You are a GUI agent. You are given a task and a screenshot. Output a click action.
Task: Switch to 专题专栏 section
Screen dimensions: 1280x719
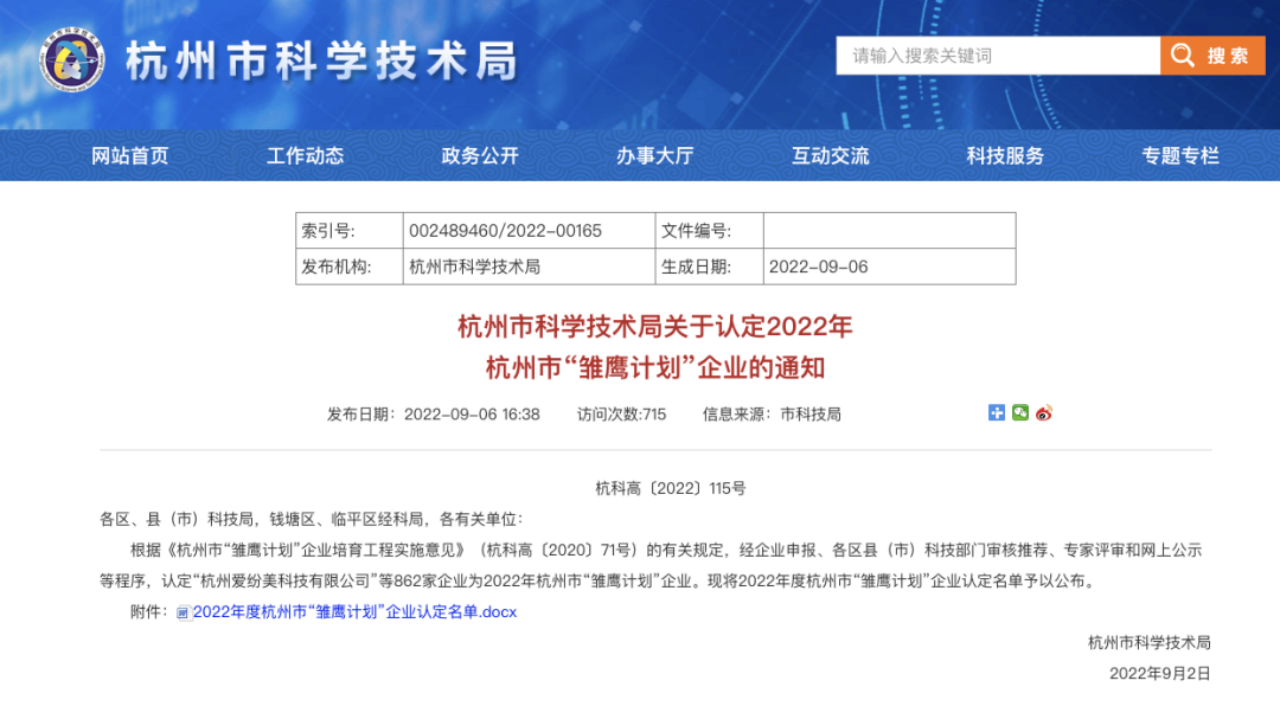pyautogui.click(x=1181, y=156)
